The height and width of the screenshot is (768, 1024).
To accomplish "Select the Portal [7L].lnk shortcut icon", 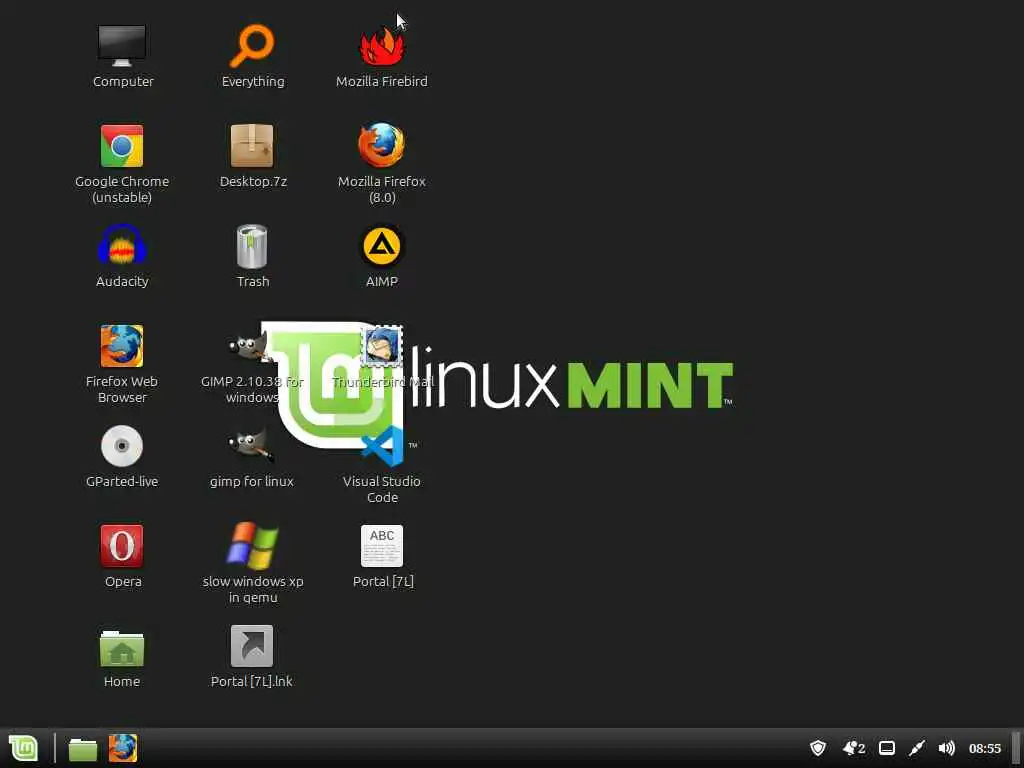I will 252,646.
